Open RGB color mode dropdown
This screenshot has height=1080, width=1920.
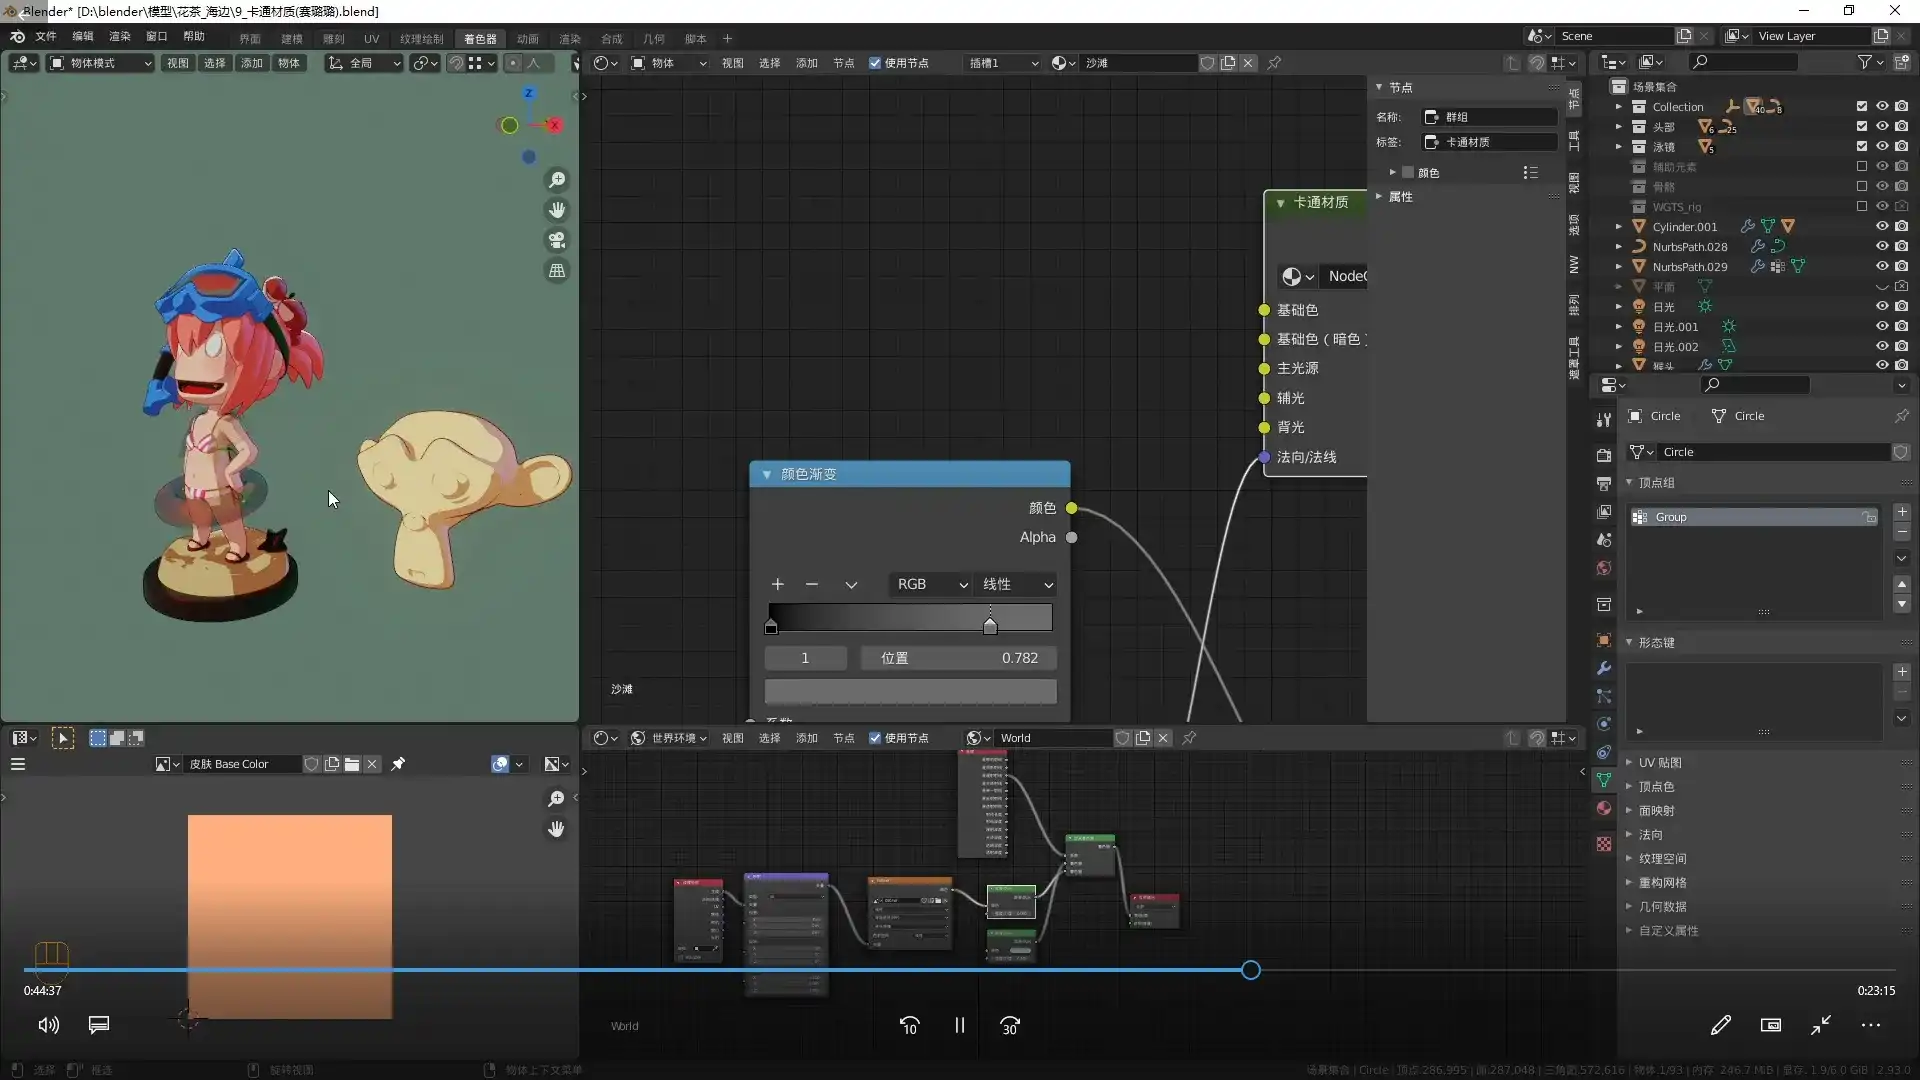[930, 584]
